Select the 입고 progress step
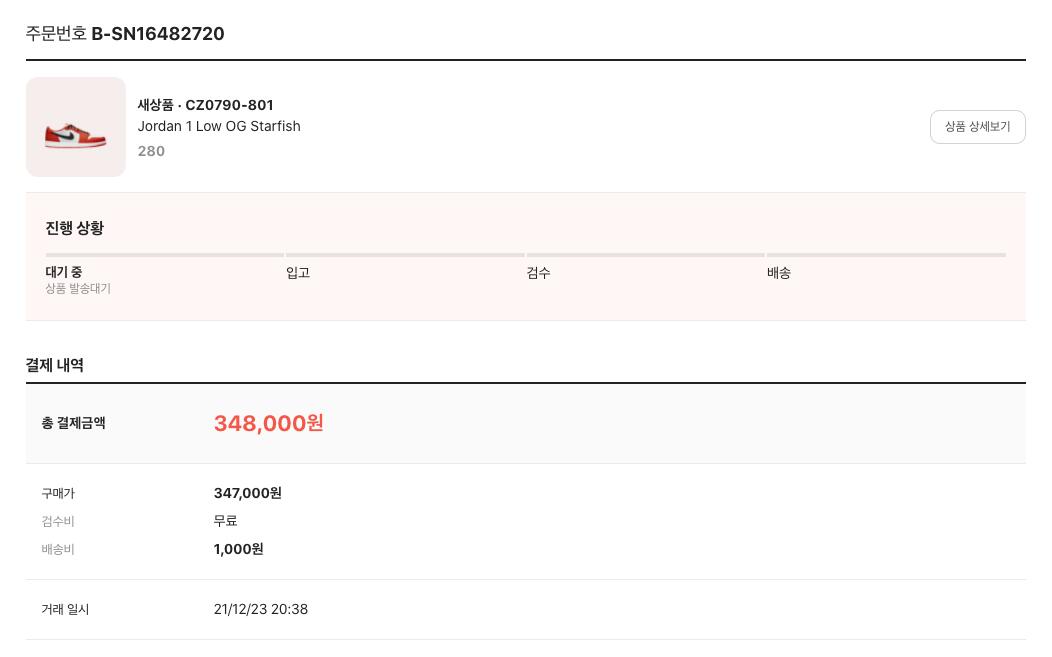 pos(298,273)
